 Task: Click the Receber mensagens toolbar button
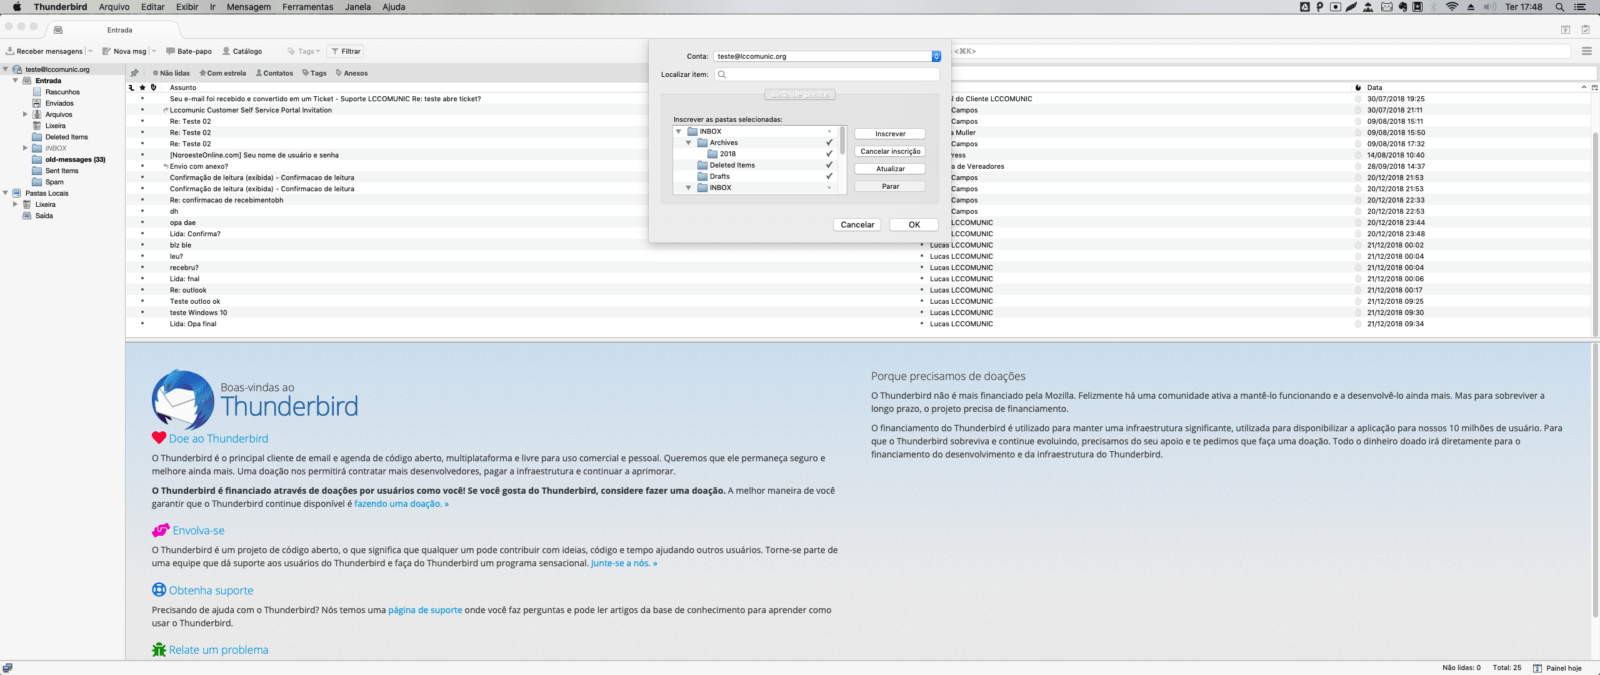coord(44,51)
